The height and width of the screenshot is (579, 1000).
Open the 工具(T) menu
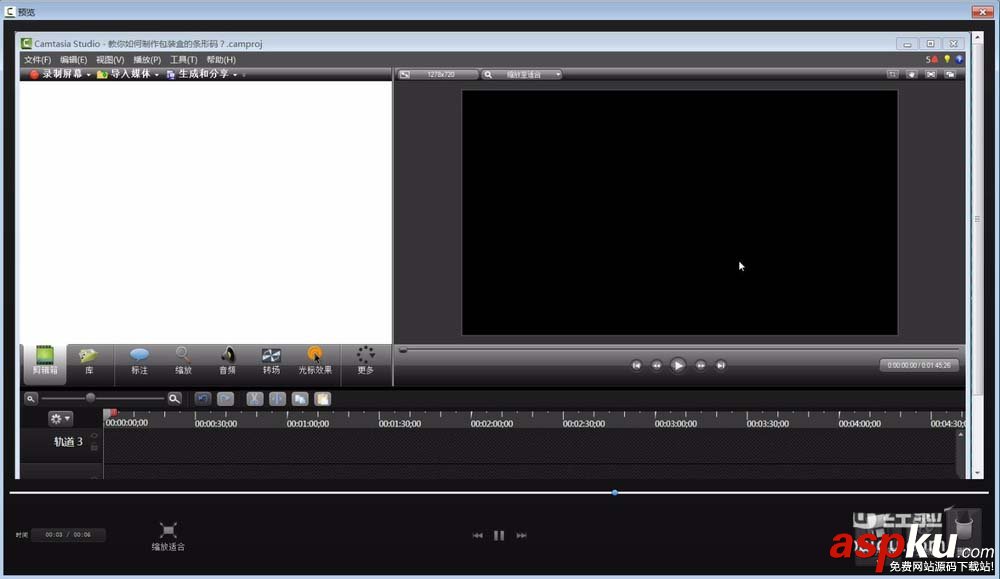183,60
